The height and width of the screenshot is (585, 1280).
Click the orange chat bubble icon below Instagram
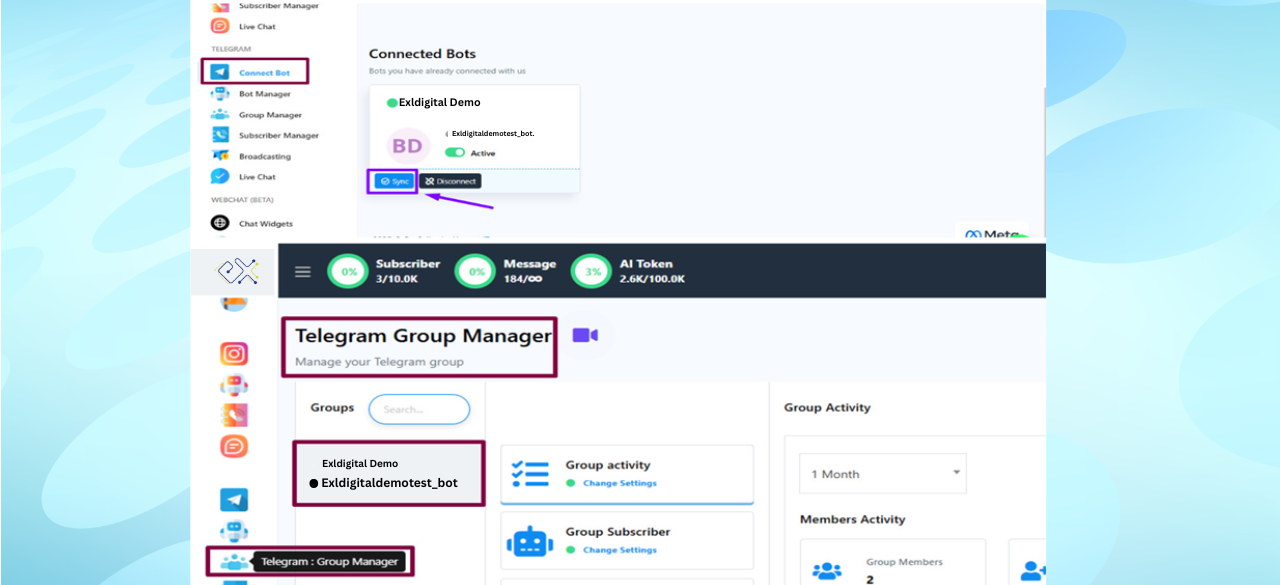(x=234, y=446)
